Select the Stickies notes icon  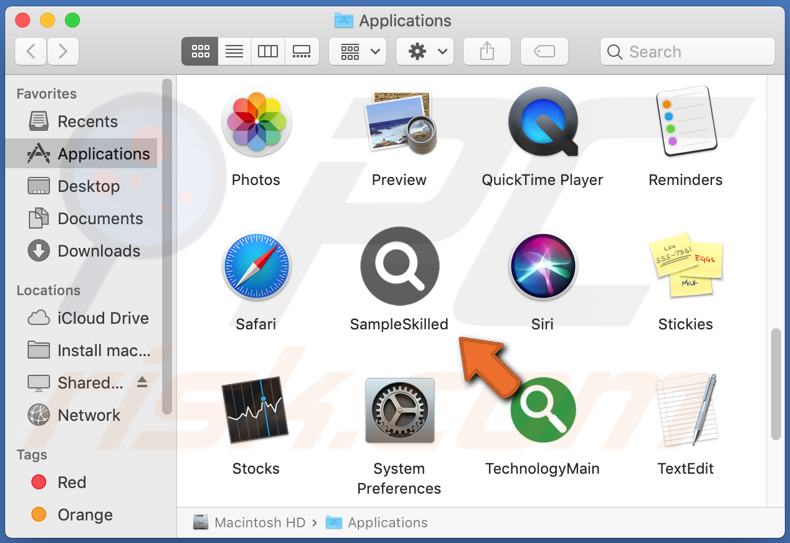(x=687, y=265)
